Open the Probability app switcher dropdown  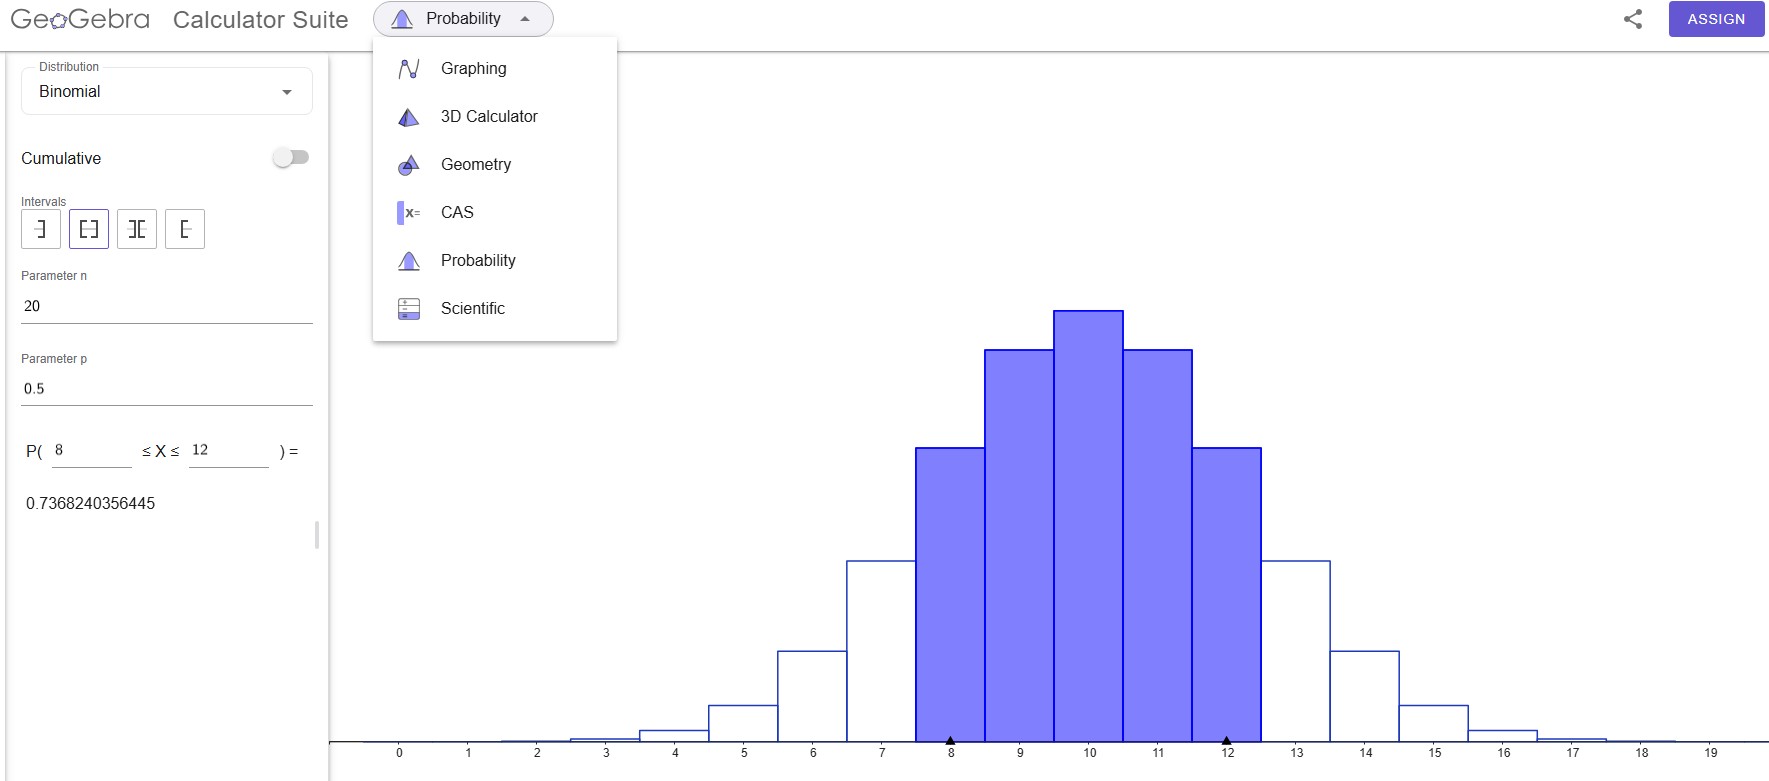pos(463,19)
